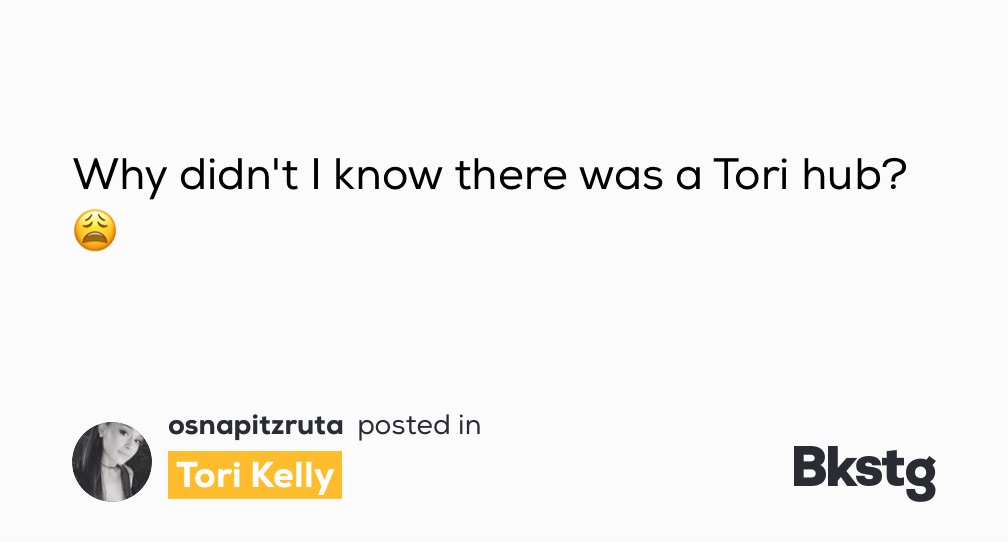
Task: Open osnapitzruta's profile avatar photo
Action: 112,462
